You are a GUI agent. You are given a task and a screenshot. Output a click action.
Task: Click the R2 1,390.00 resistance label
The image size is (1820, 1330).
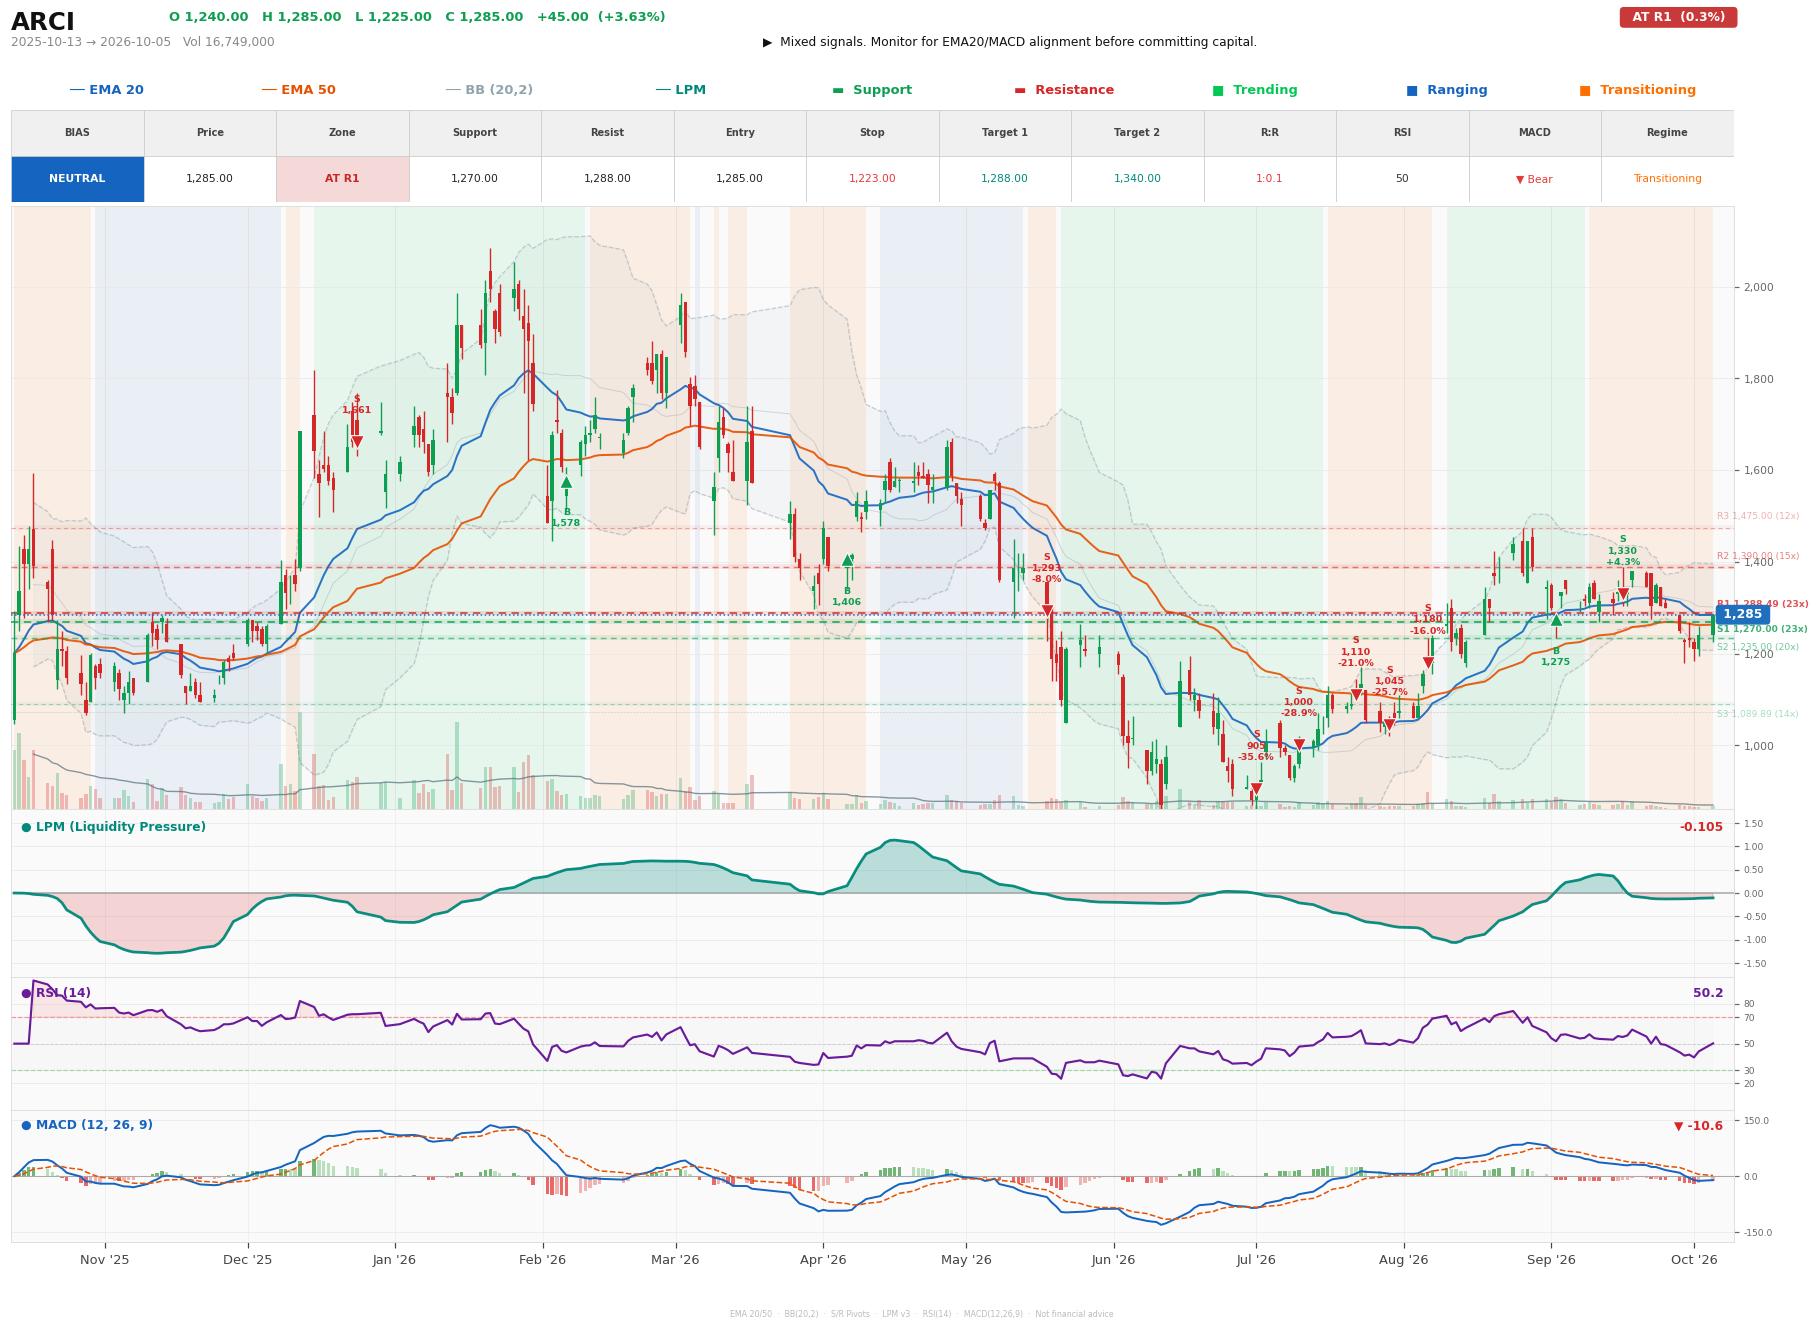1757,556
